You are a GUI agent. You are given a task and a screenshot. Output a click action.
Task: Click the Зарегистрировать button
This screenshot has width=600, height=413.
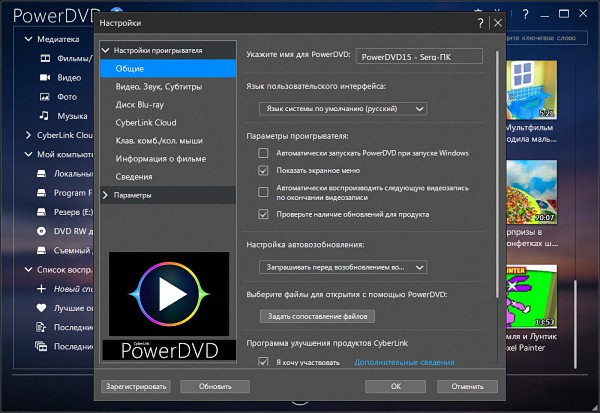[136, 387]
